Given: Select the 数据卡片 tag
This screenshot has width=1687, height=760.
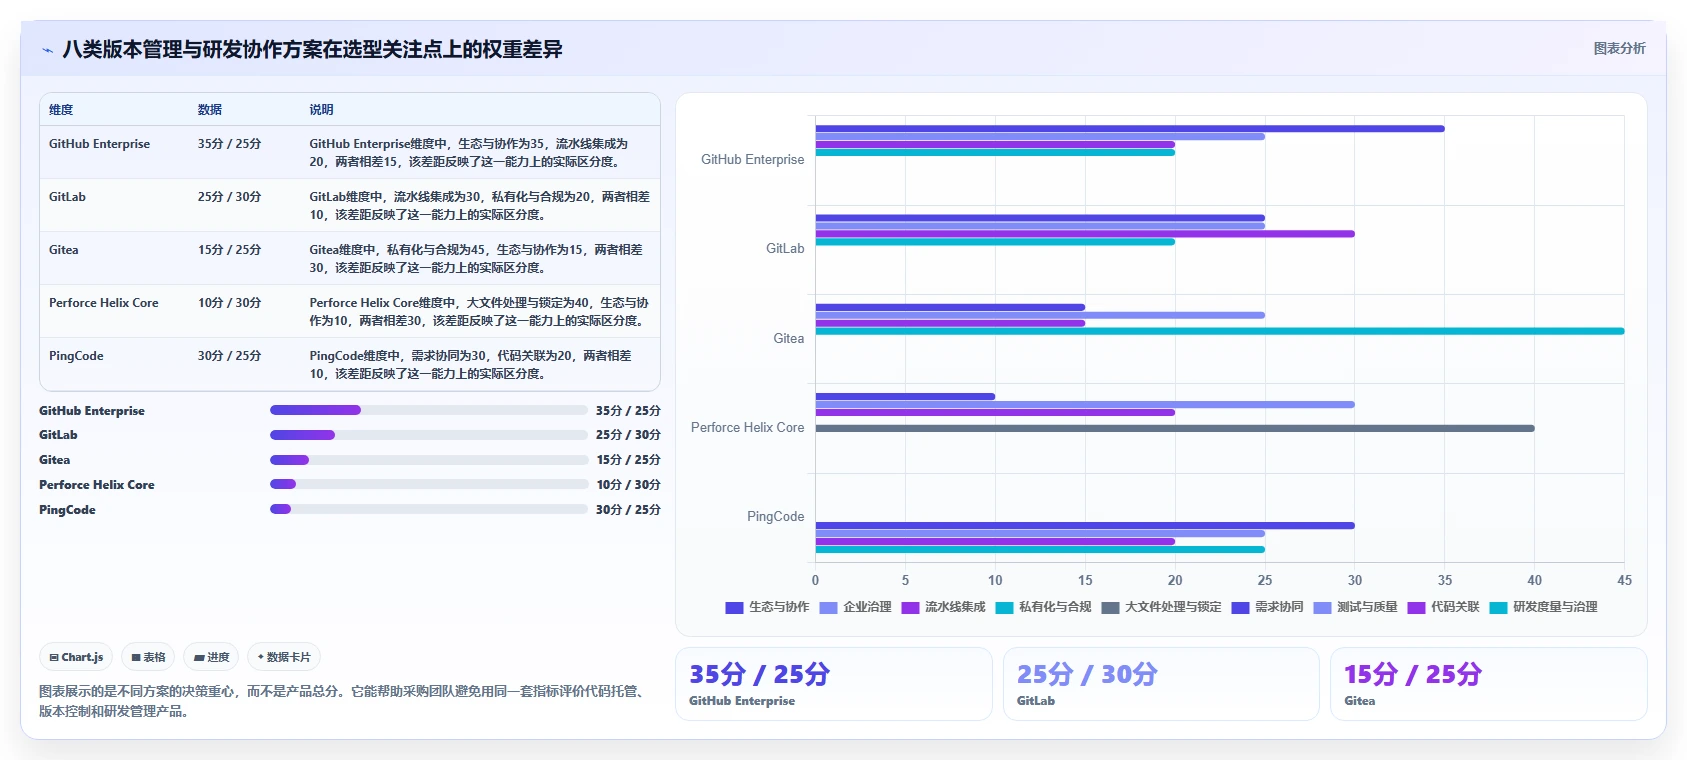Looking at the screenshot, I should (x=284, y=657).
